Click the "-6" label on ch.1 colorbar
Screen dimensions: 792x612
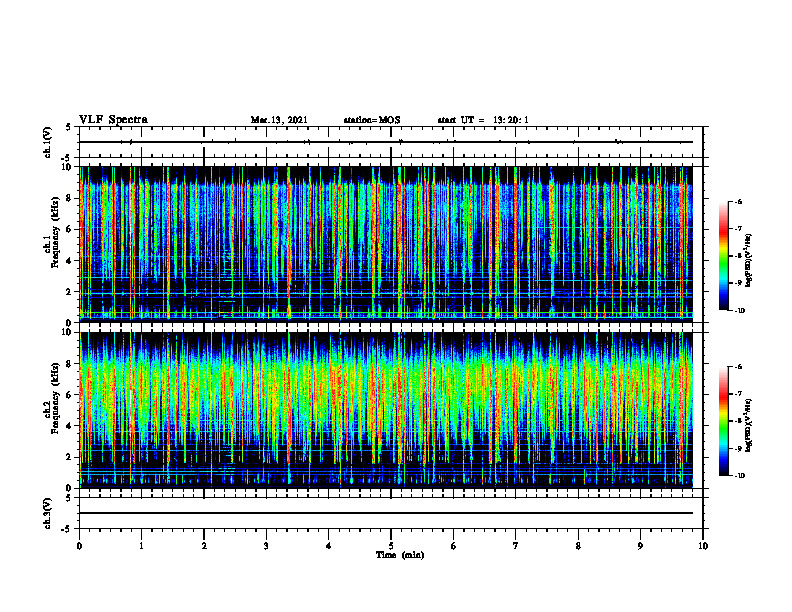tap(737, 202)
